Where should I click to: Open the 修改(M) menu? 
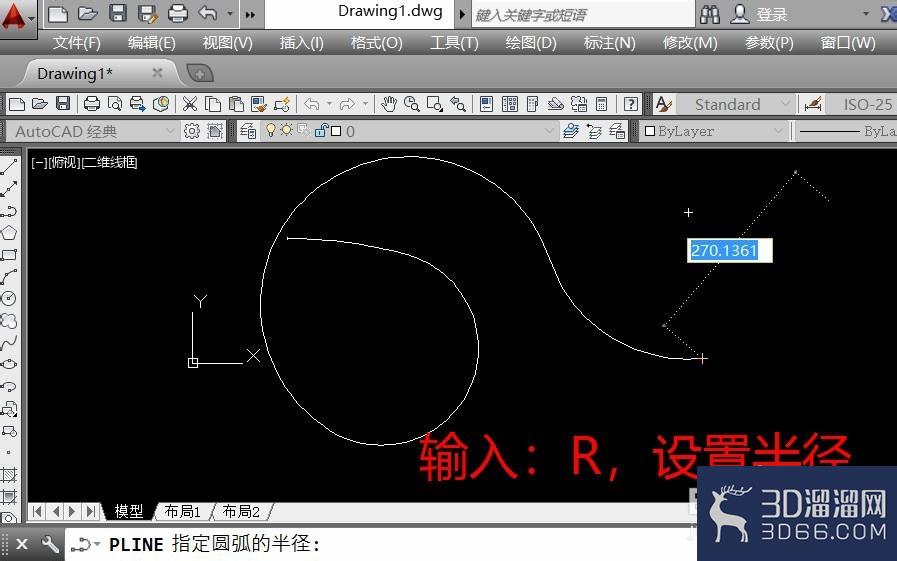click(x=690, y=43)
